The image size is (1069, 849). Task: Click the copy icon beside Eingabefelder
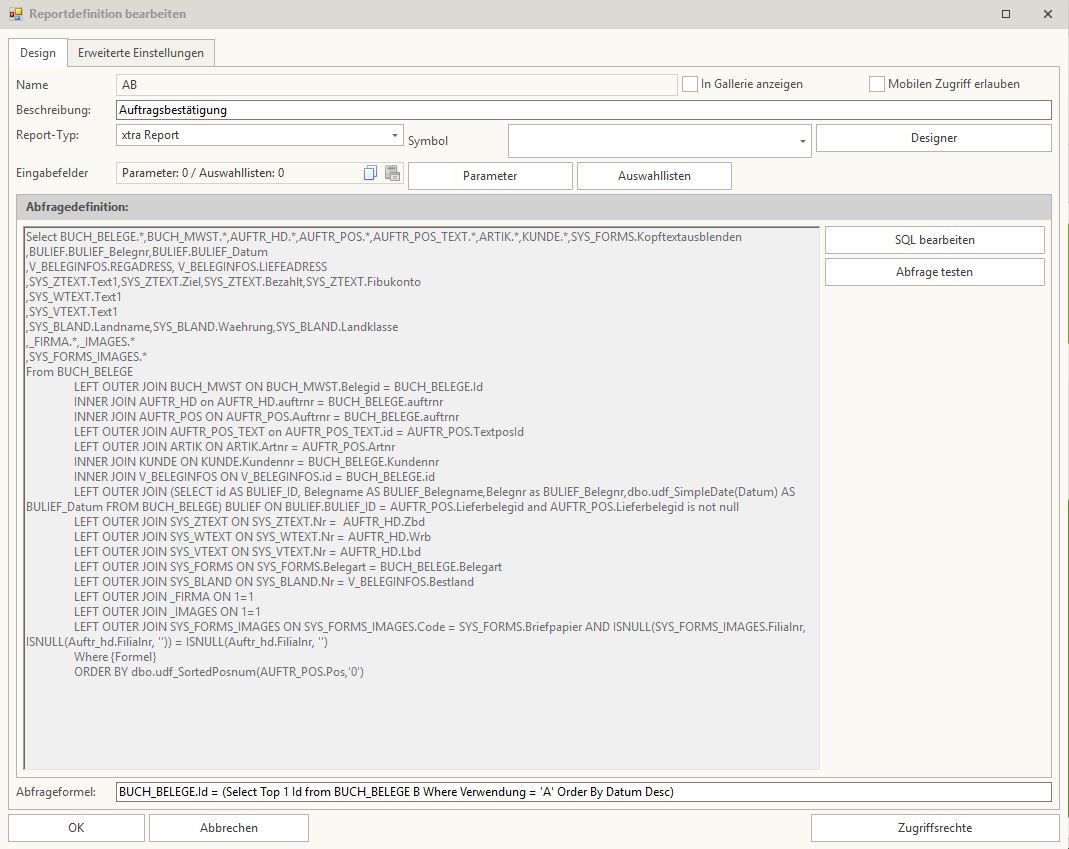pyautogui.click(x=370, y=173)
